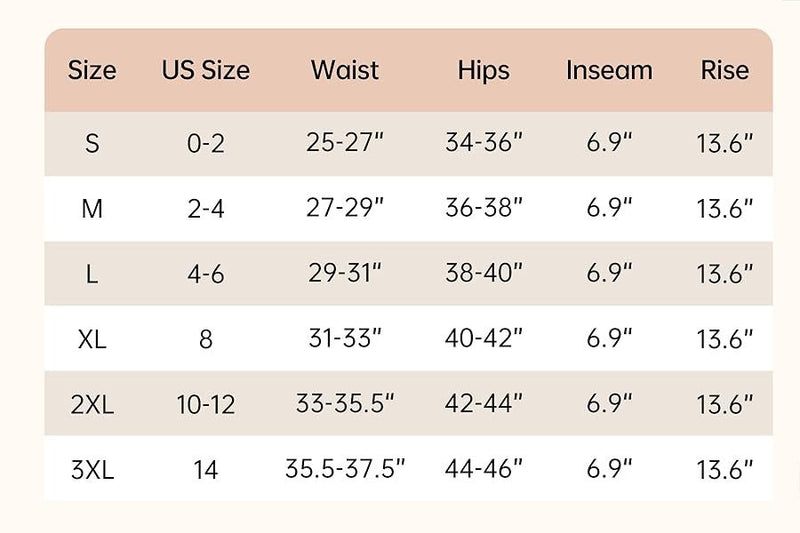The width and height of the screenshot is (800, 533).
Task: Select the 2XL size row label
Action: [92, 404]
